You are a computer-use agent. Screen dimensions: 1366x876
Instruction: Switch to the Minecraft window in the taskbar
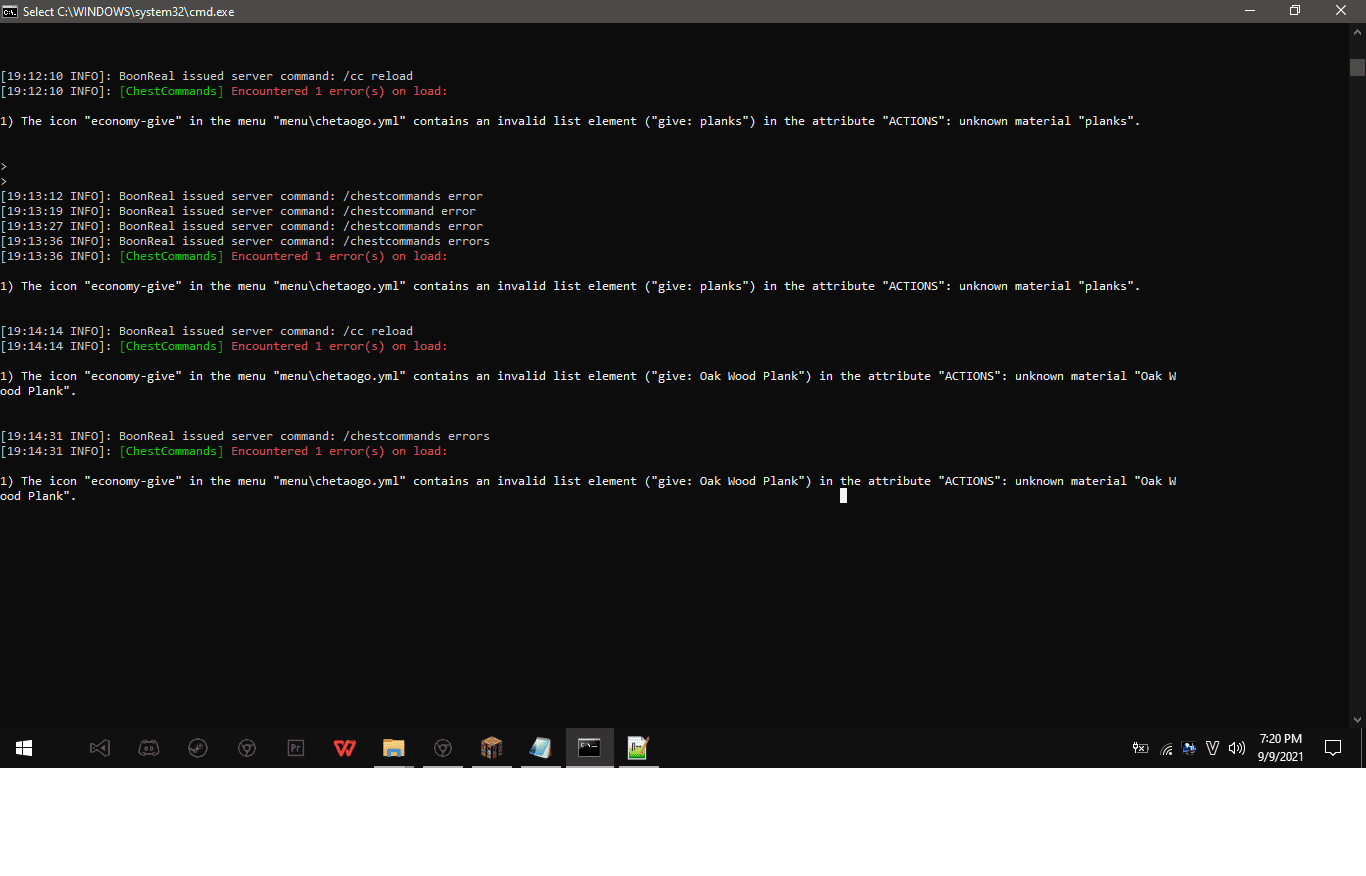pyautogui.click(x=491, y=748)
